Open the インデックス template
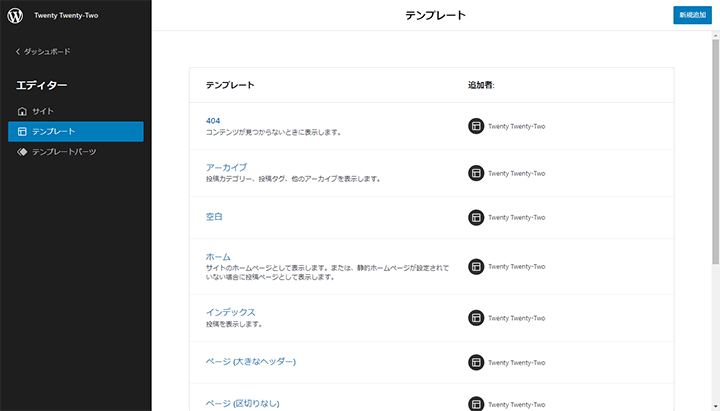The height and width of the screenshot is (411, 720). pos(230,312)
